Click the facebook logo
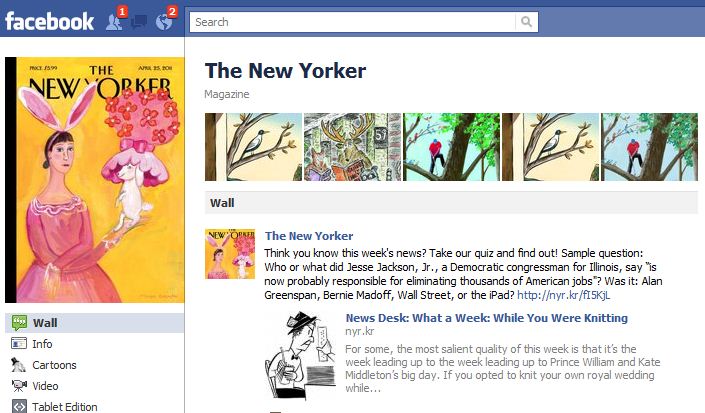 click(x=49, y=22)
